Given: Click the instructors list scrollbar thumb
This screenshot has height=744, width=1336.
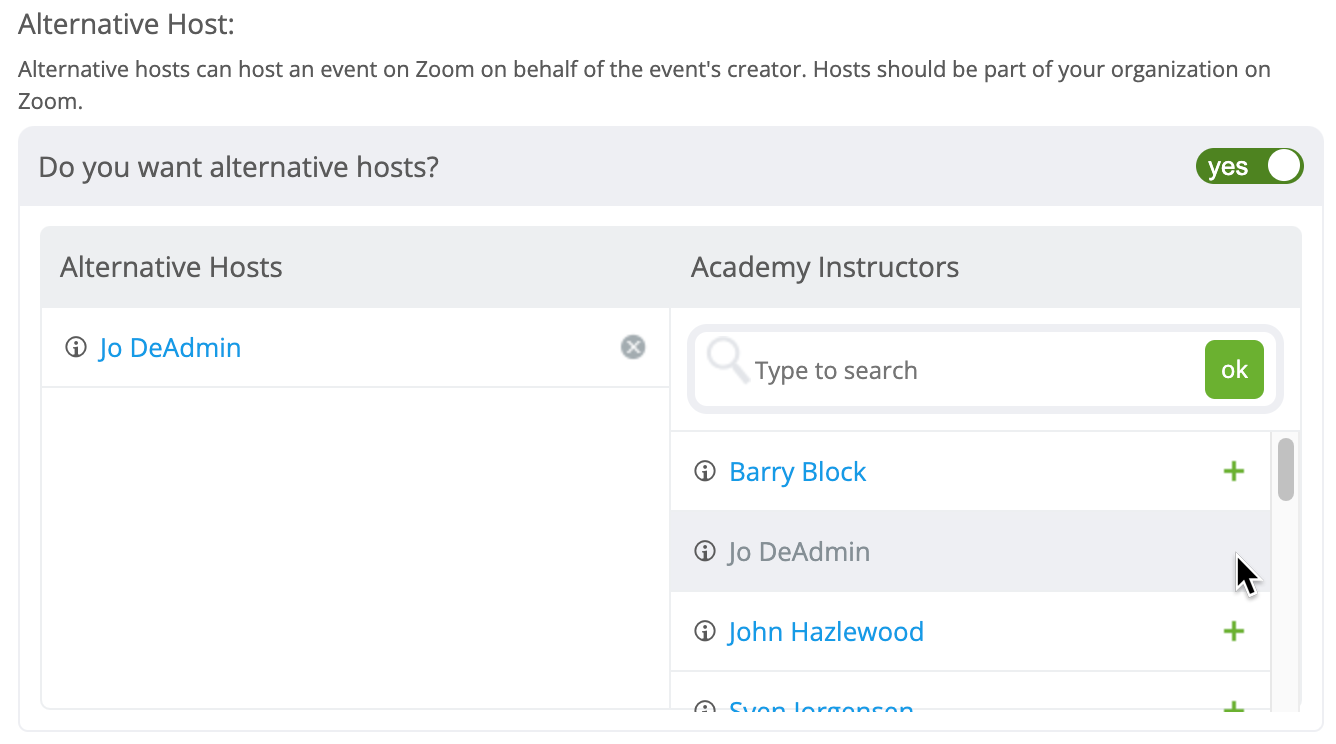Looking at the screenshot, I should pyautogui.click(x=1286, y=469).
